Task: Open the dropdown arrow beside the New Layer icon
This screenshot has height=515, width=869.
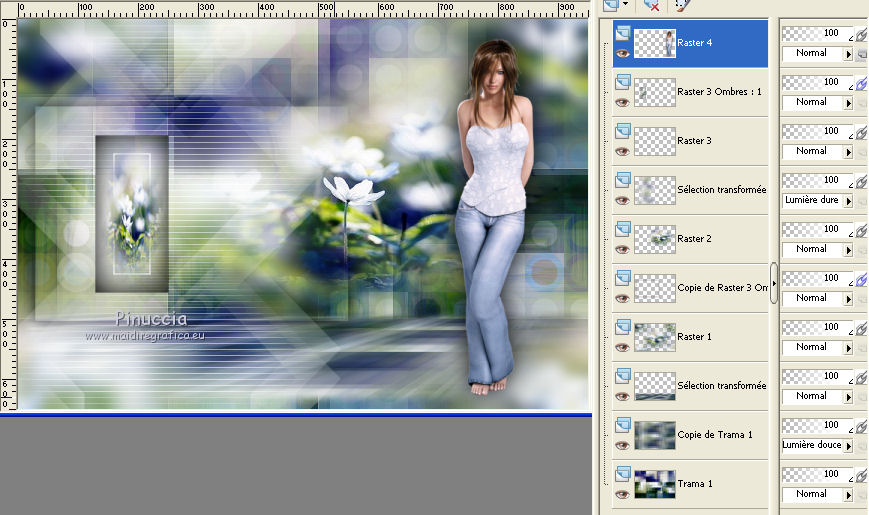Action: pos(625,5)
